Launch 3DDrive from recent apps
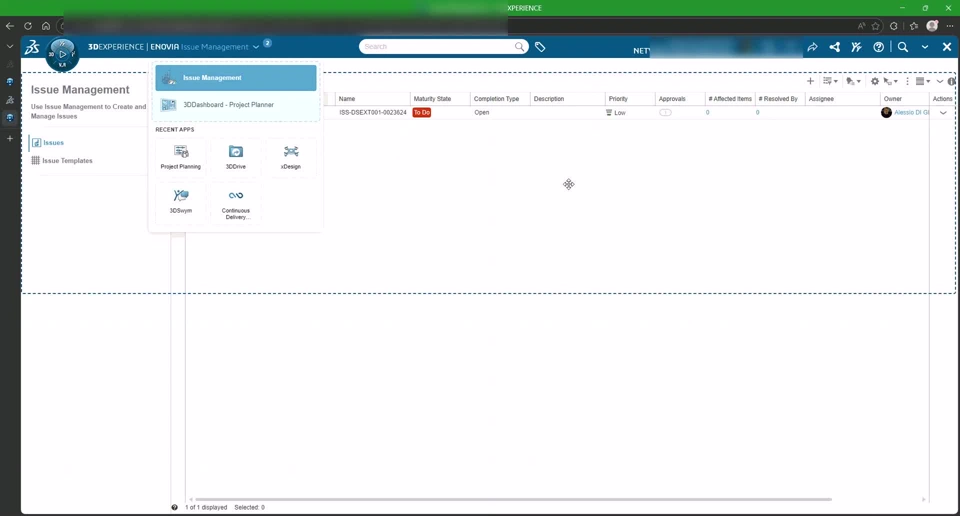 click(236, 157)
